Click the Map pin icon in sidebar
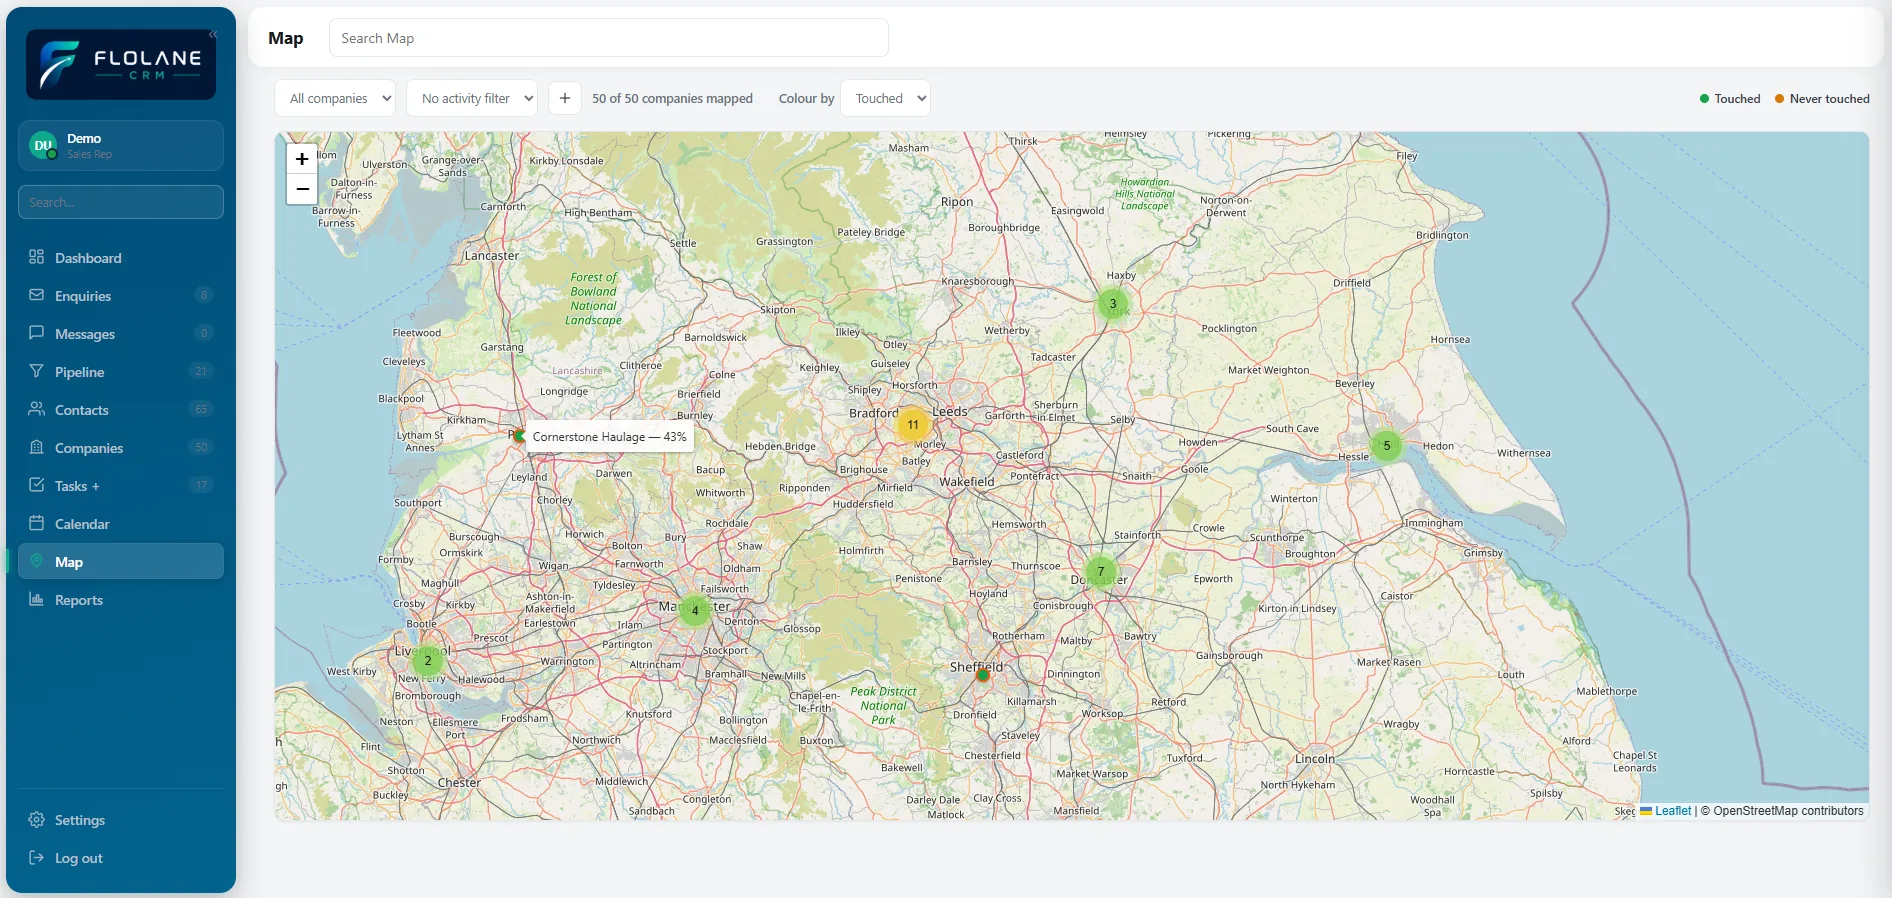 pyautogui.click(x=37, y=561)
